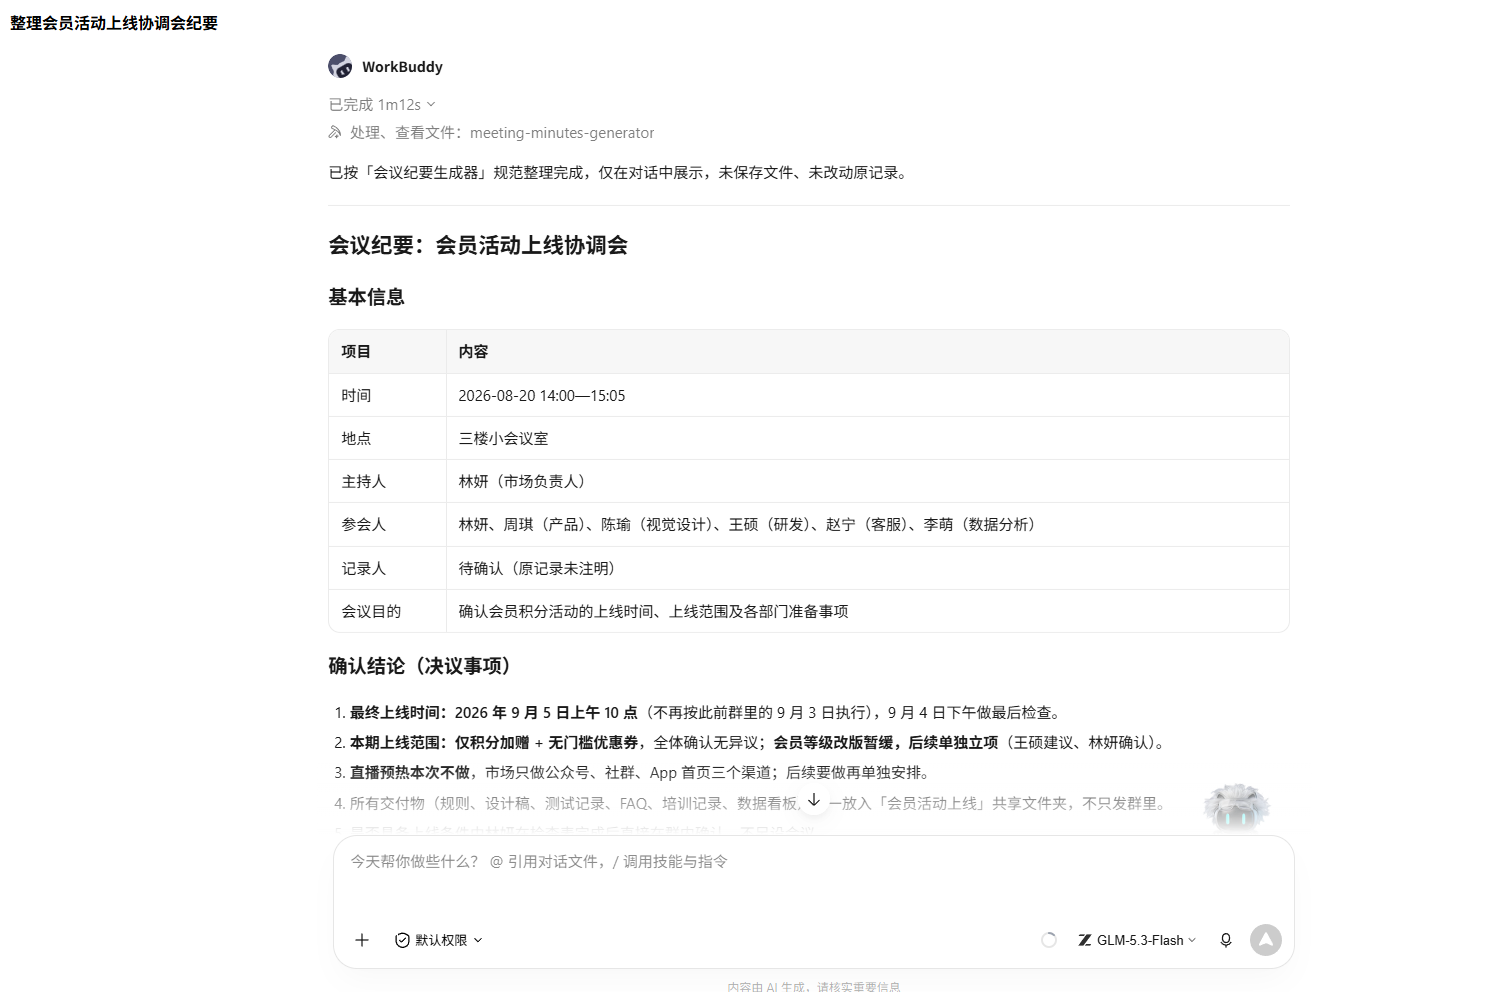Viewport: 1495px width, 992px height.
Task: Click the 林妍（市场负责人） cell
Action: (867, 481)
